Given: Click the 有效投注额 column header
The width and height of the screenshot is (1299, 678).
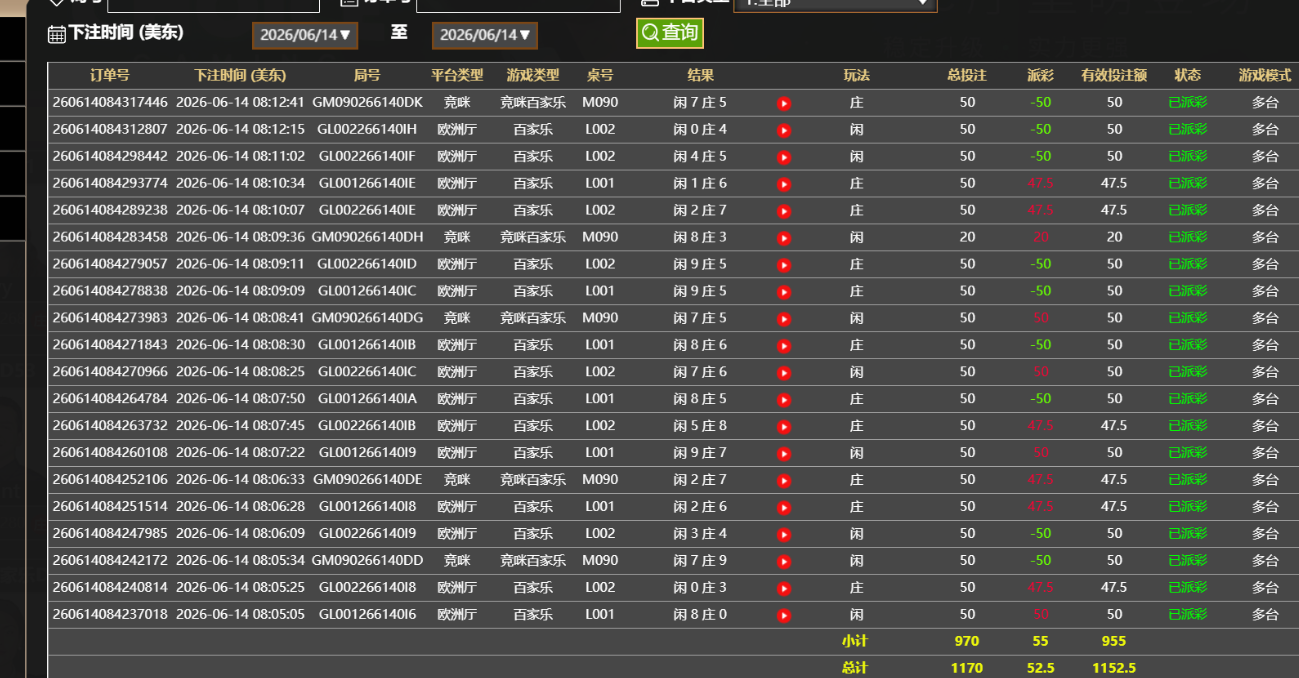Looking at the screenshot, I should 1114,76.
